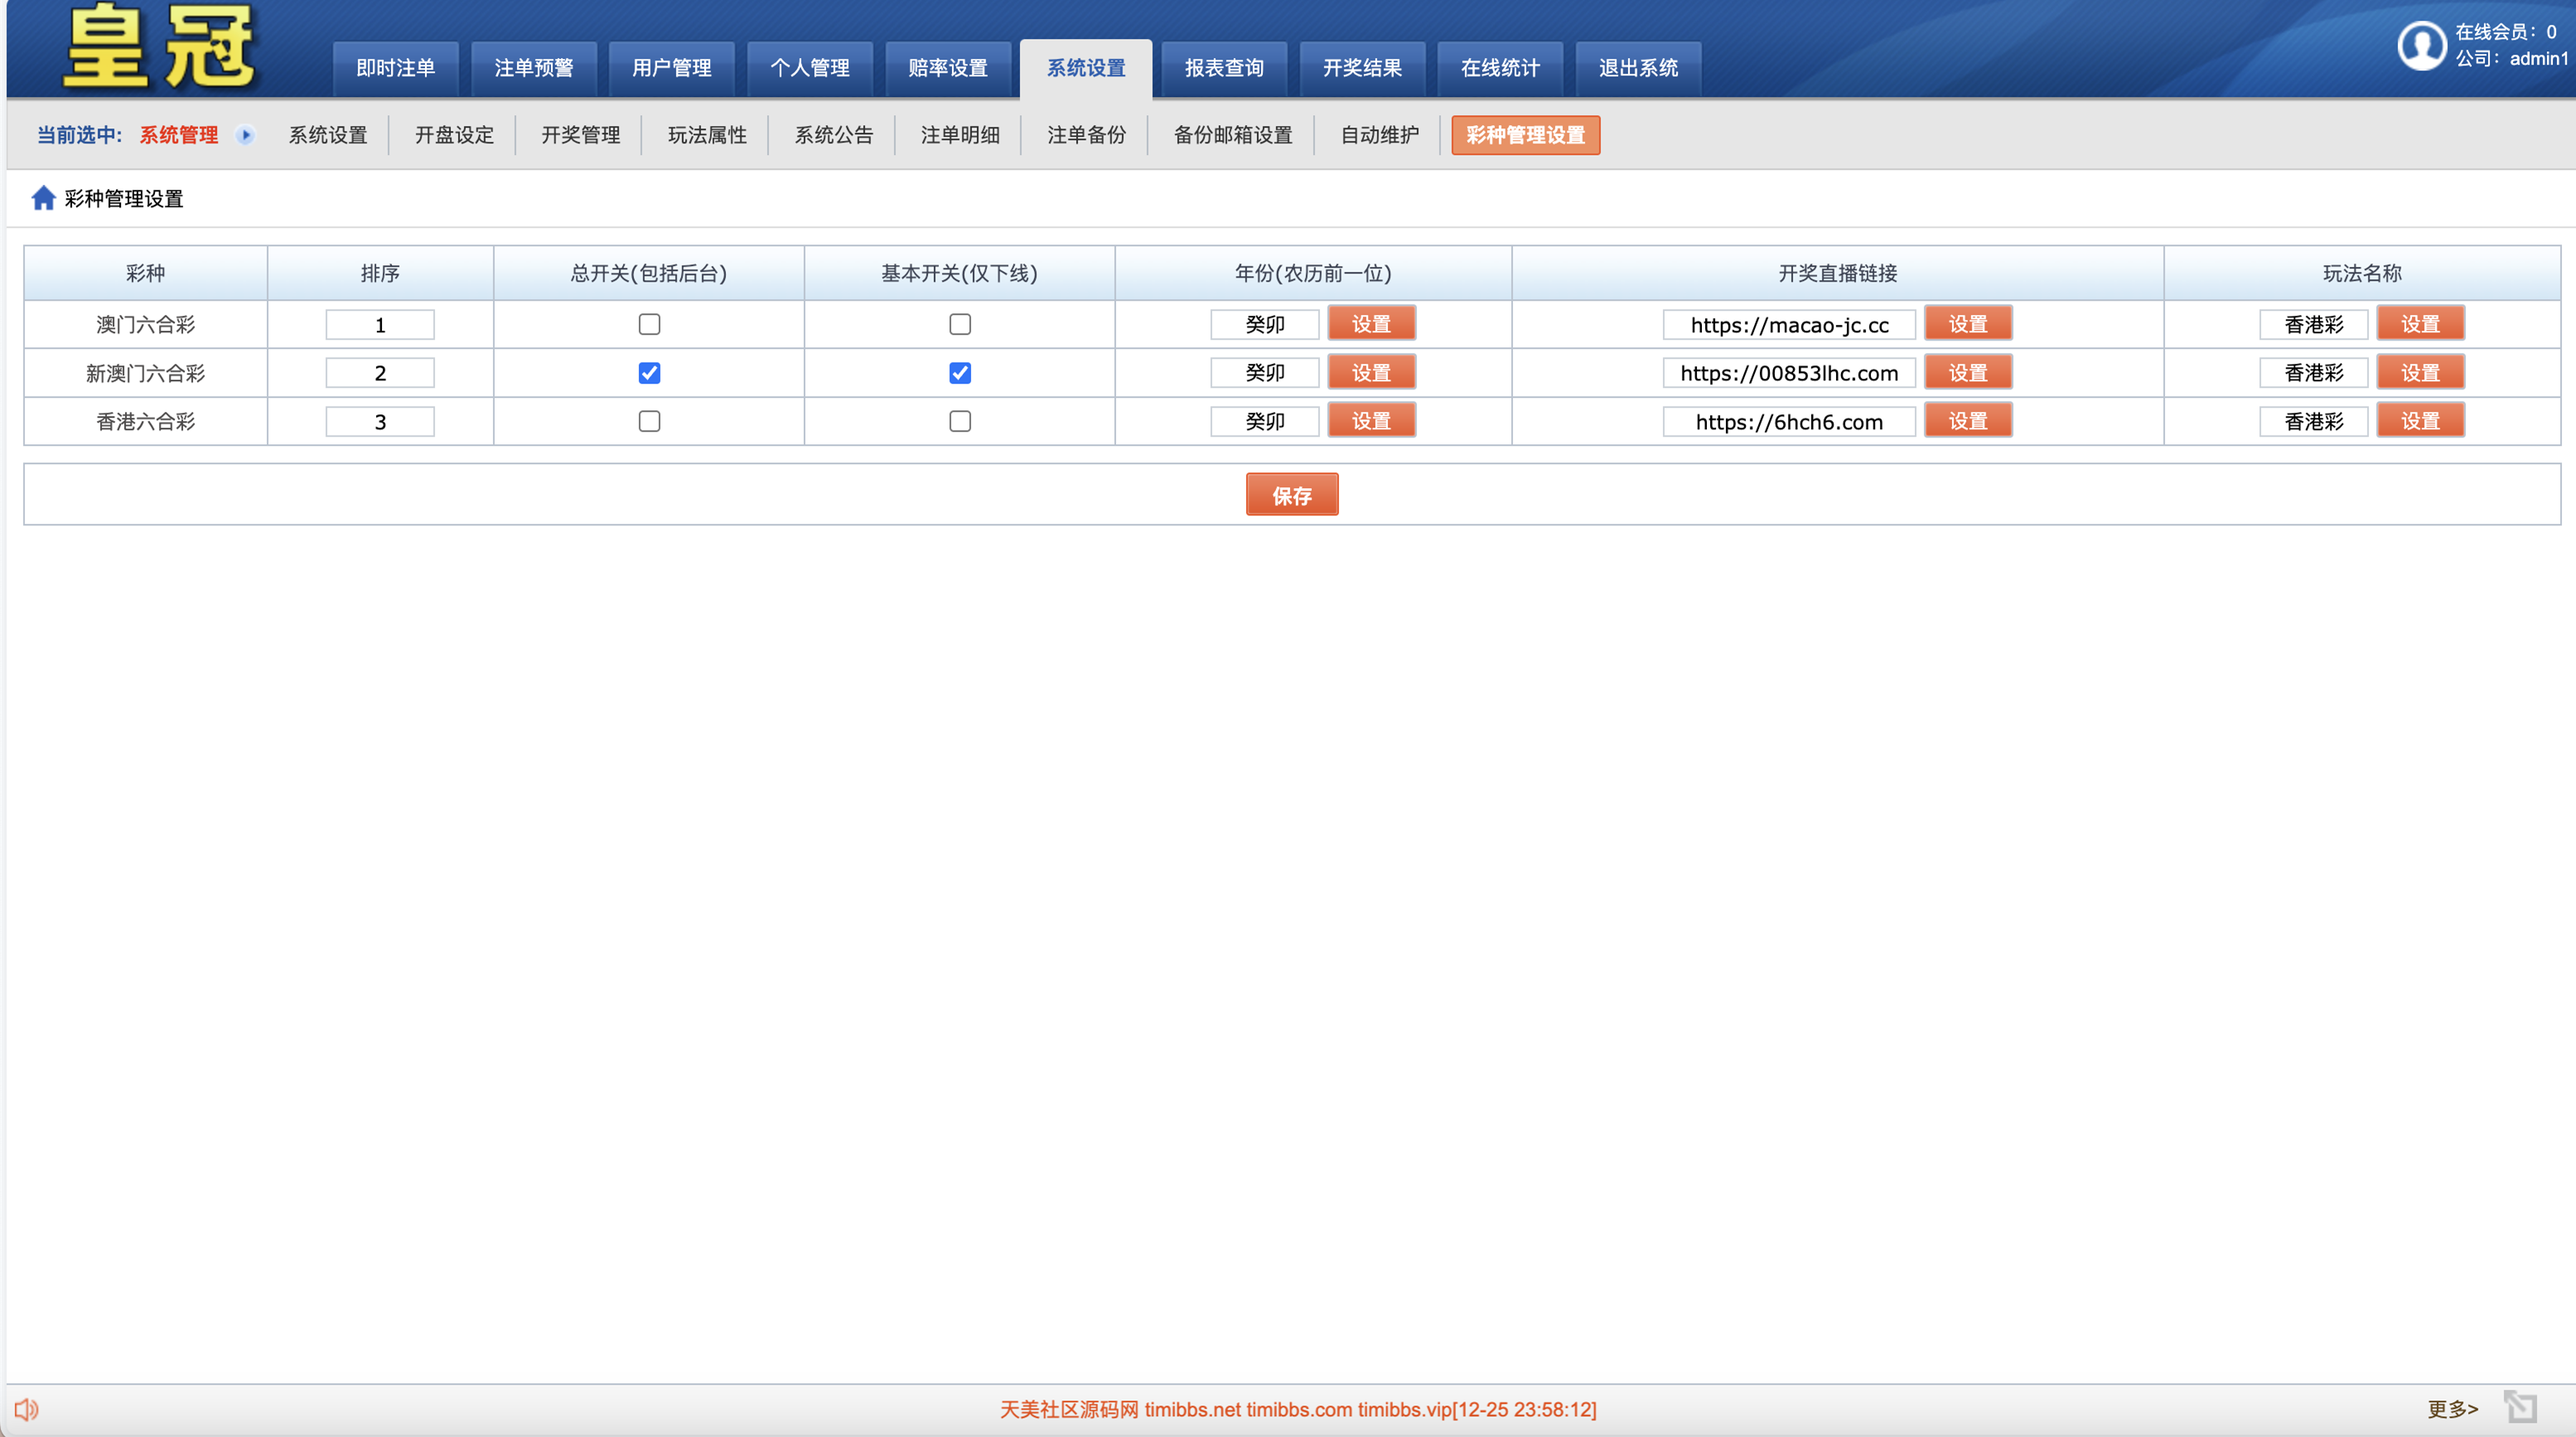The image size is (2576, 1437).
Task: Open the 赔率设置 tab
Action: click(947, 68)
